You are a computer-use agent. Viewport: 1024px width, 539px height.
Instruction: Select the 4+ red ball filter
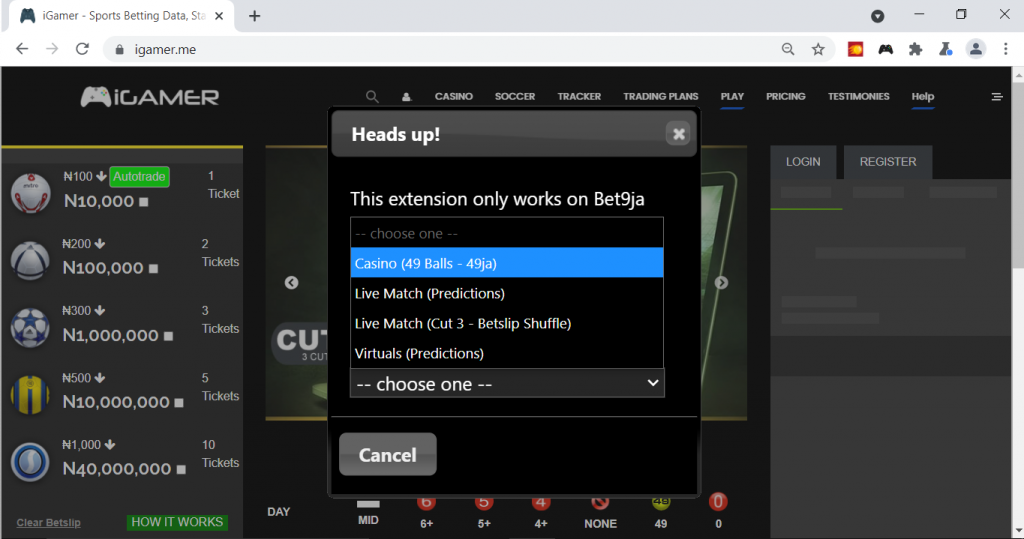[x=541, y=504]
